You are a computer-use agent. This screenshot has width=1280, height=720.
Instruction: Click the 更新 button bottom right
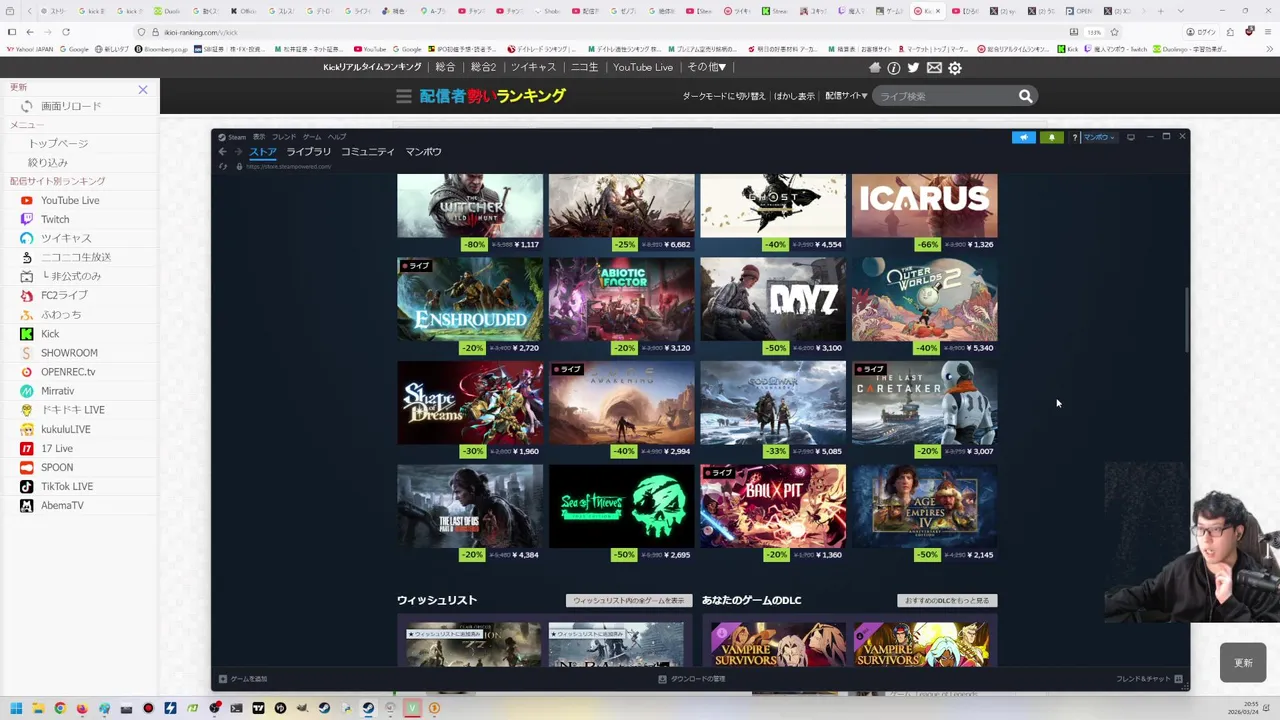[x=1243, y=663]
